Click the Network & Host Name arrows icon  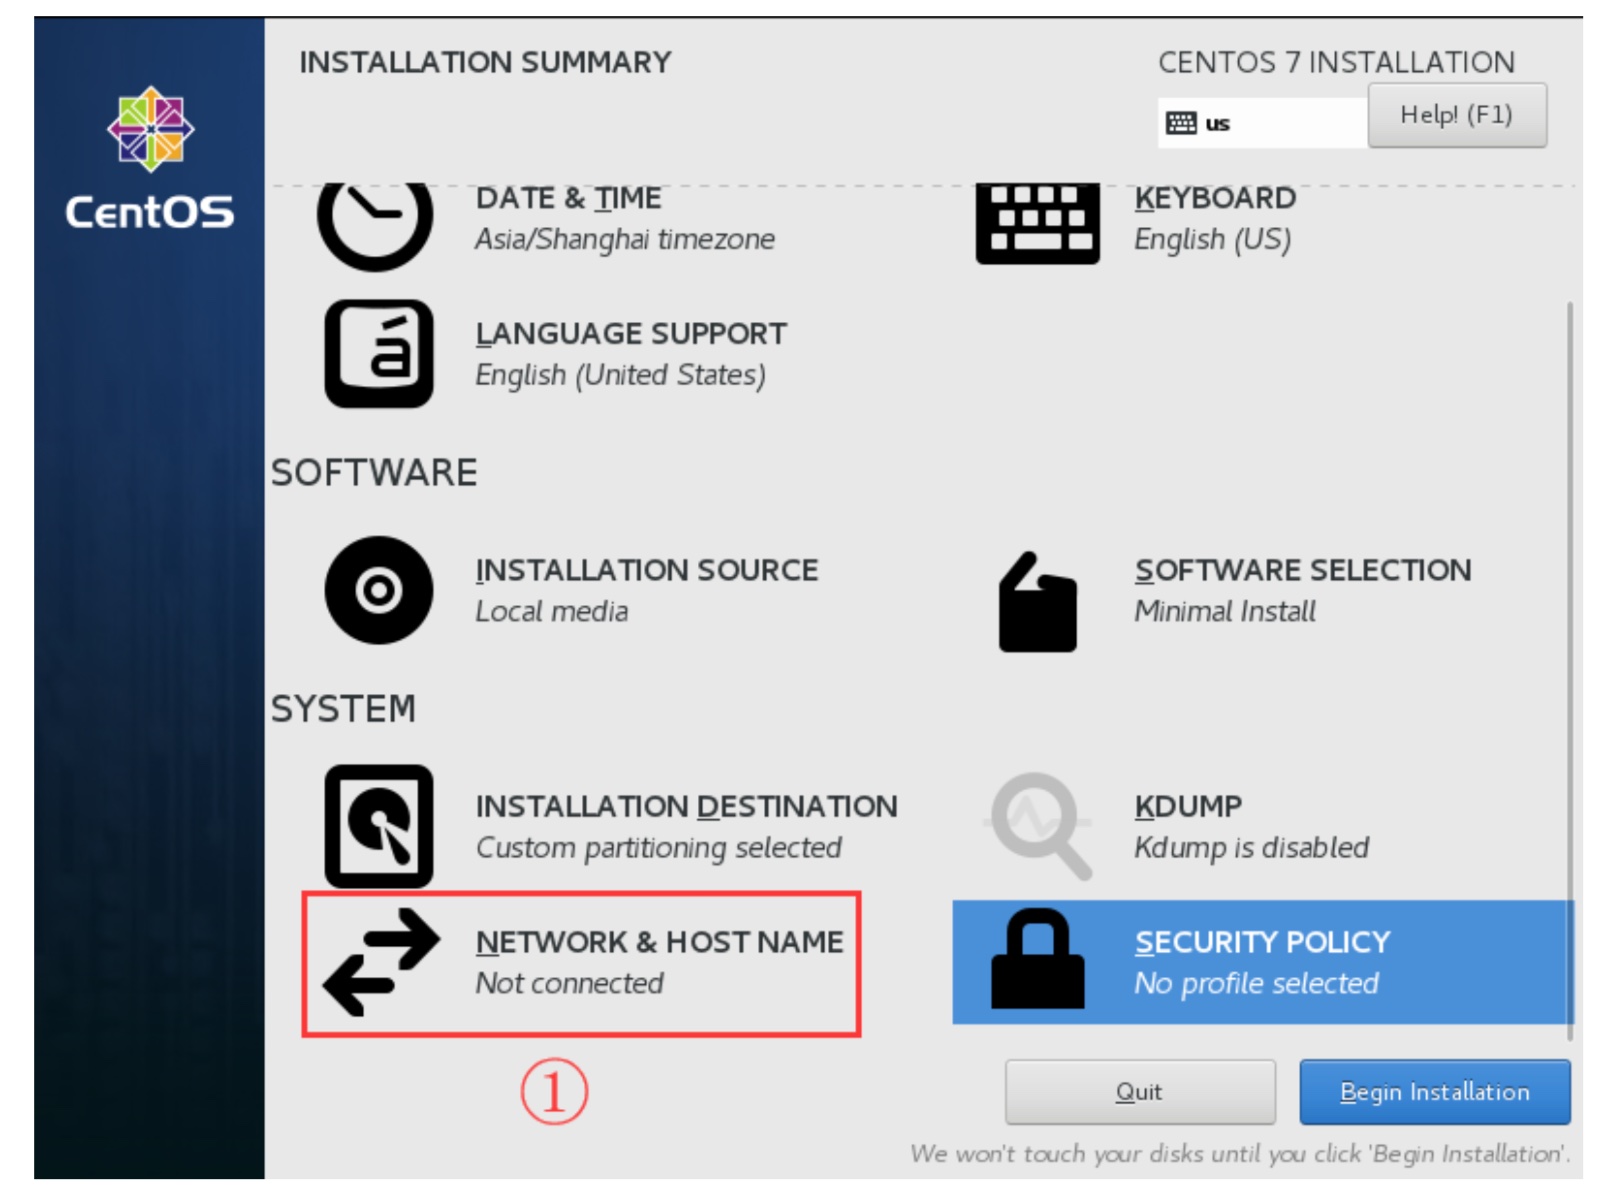[381, 962]
